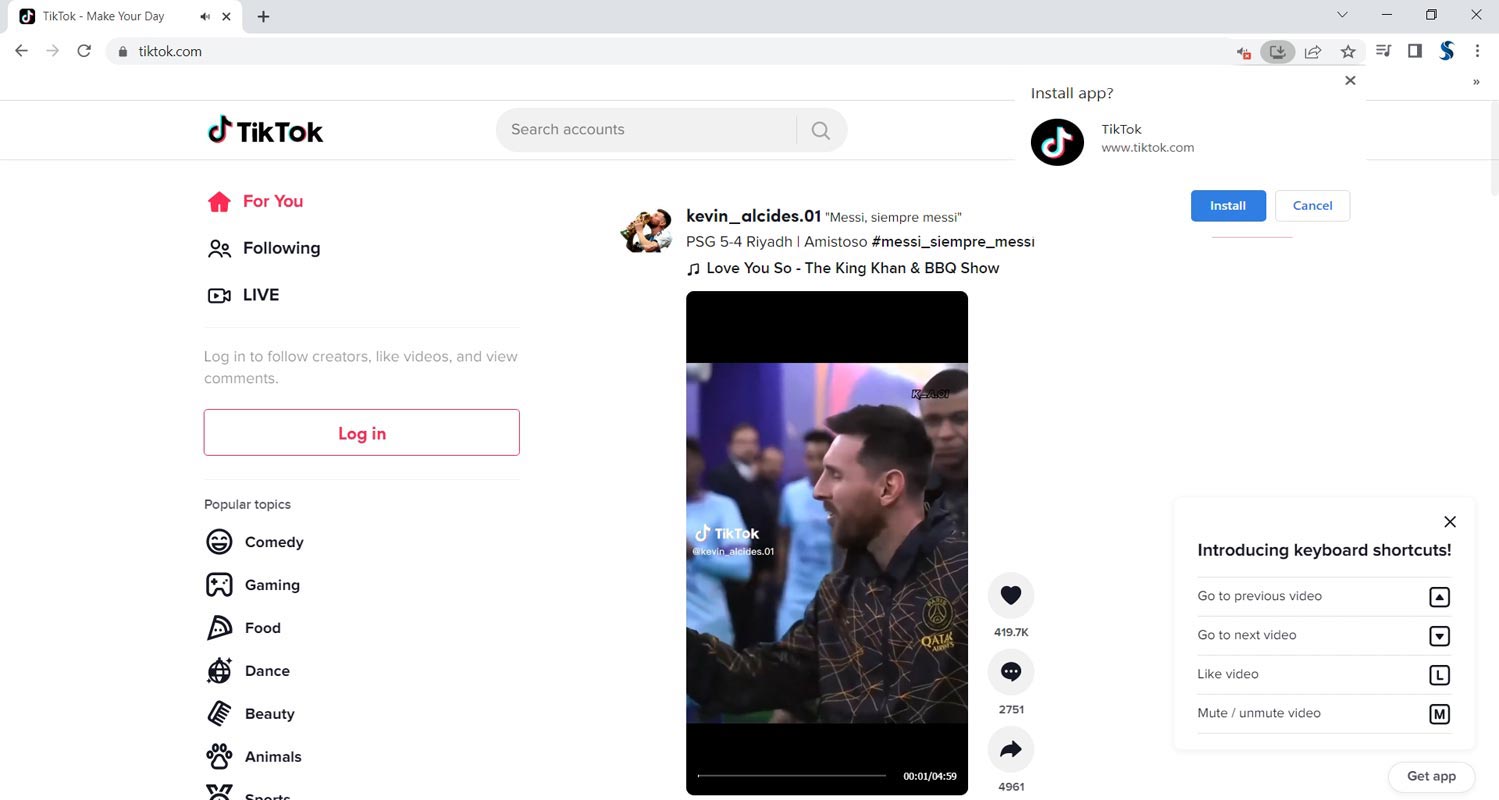This screenshot has height=800, width=1499.
Task: Close the TikTok browser tab
Action: pyautogui.click(x=228, y=17)
